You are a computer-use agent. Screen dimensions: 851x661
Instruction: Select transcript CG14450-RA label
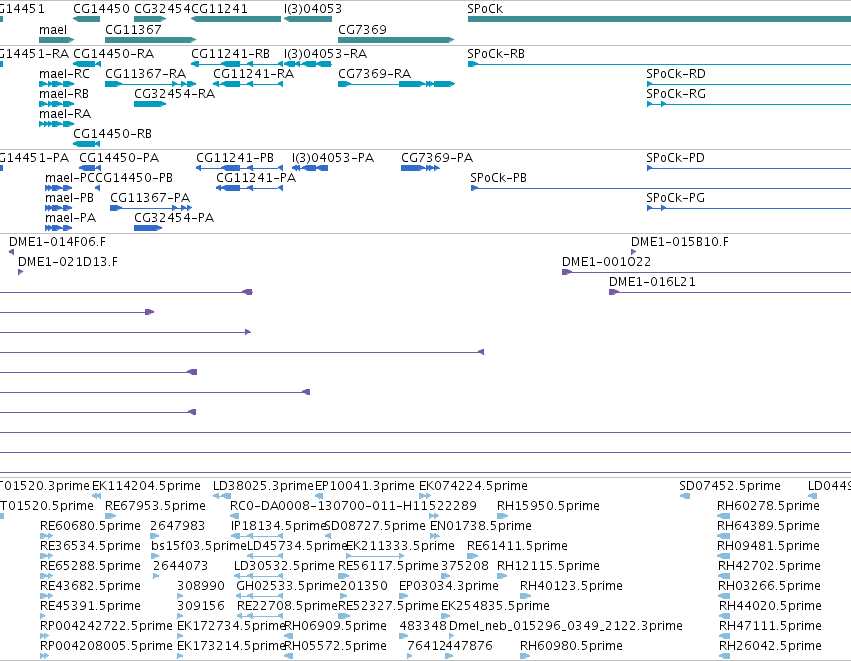(x=113, y=54)
